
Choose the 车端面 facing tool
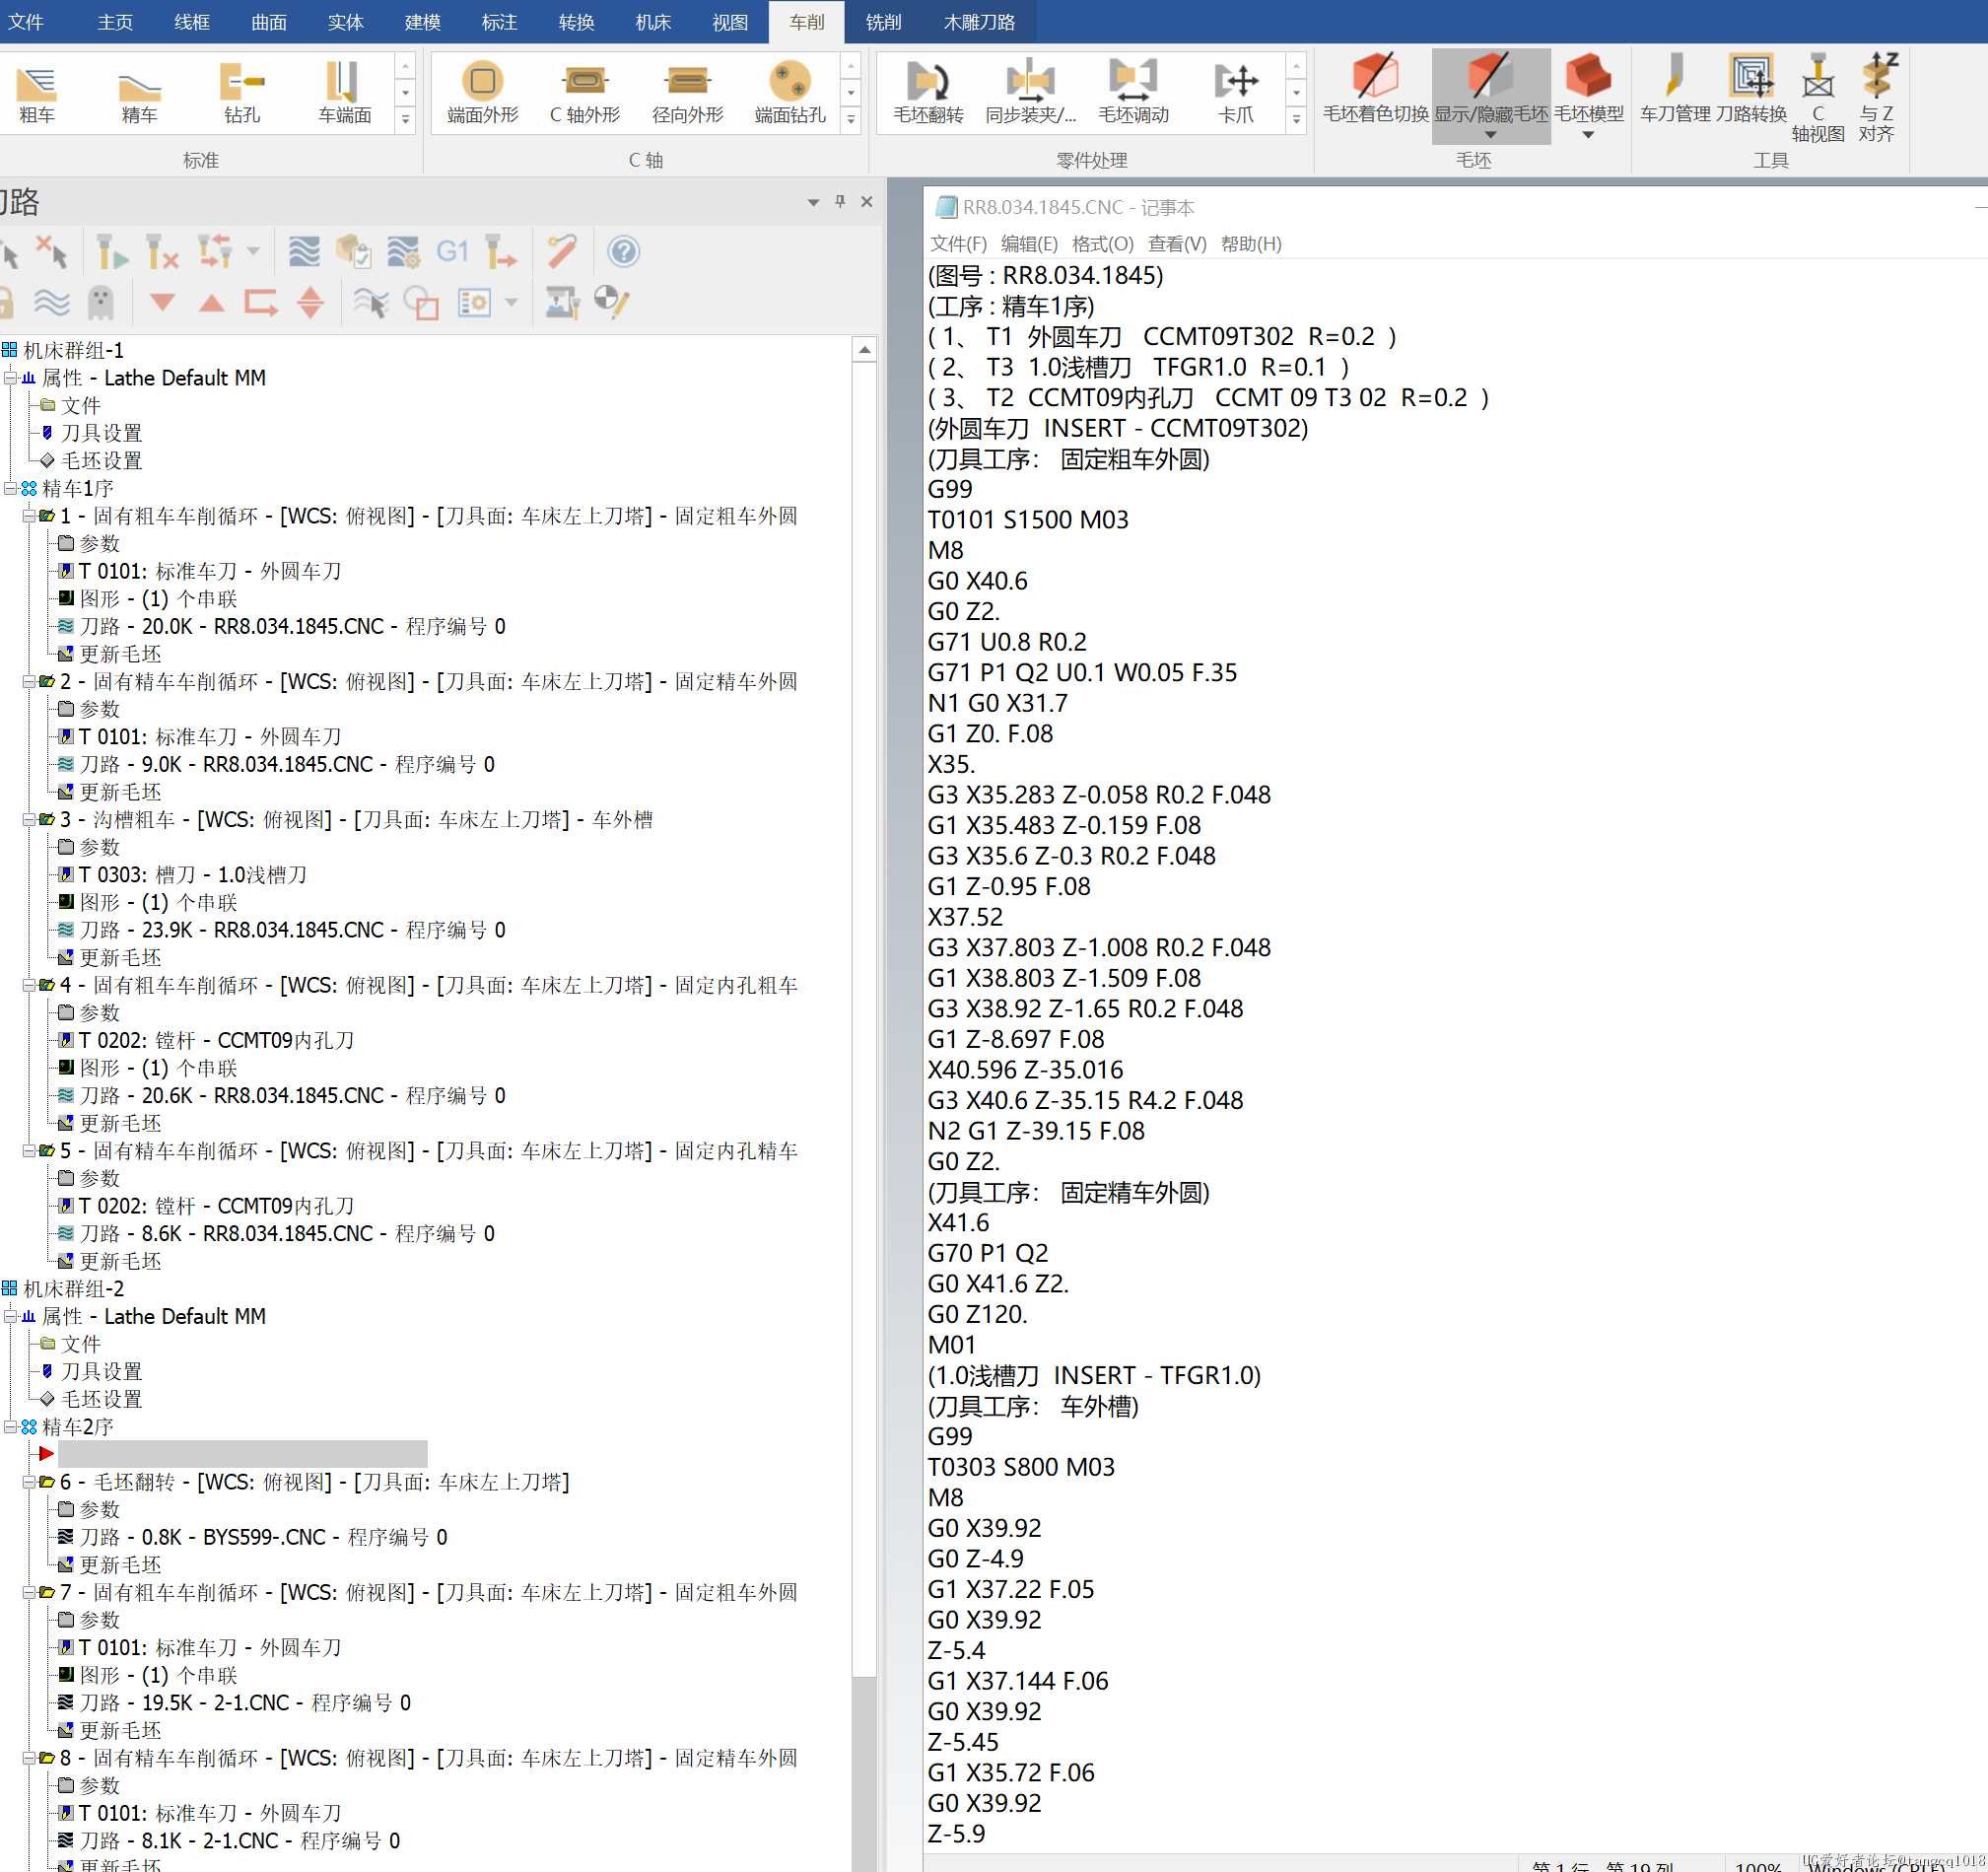pos(344,93)
